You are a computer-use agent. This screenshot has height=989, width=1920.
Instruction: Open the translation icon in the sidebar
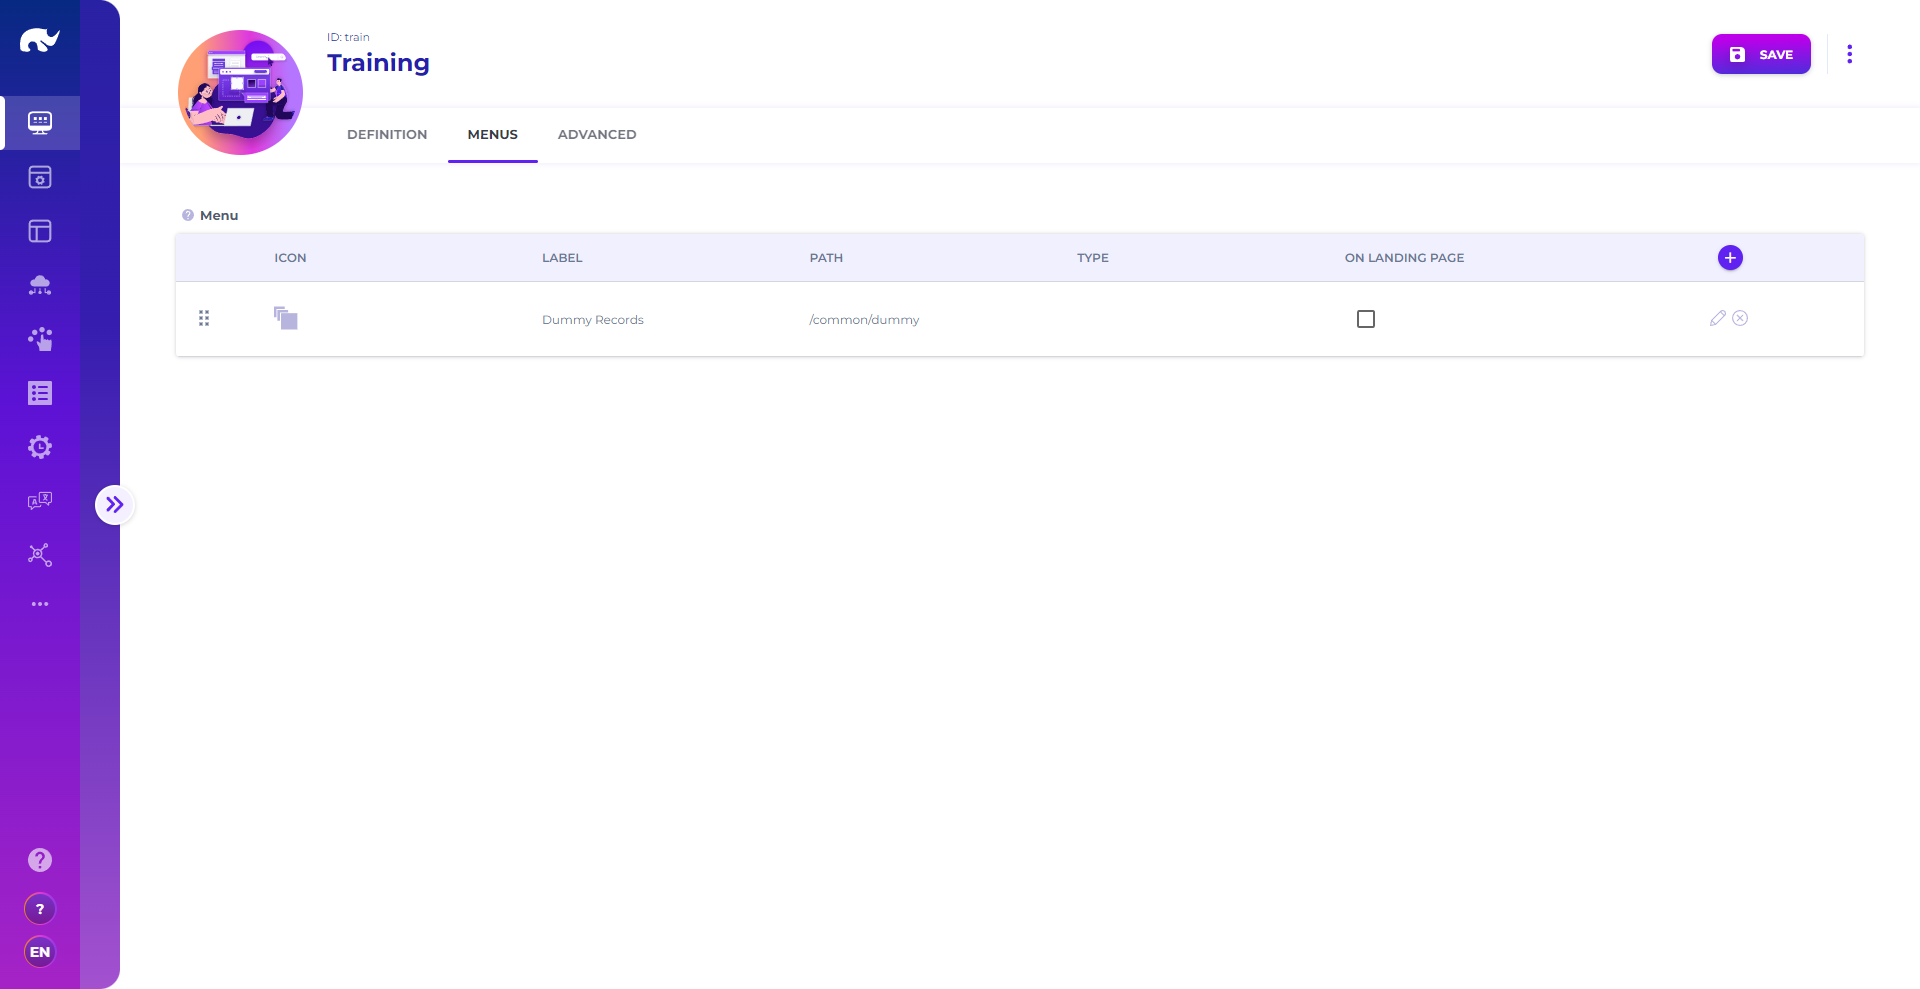(x=40, y=501)
